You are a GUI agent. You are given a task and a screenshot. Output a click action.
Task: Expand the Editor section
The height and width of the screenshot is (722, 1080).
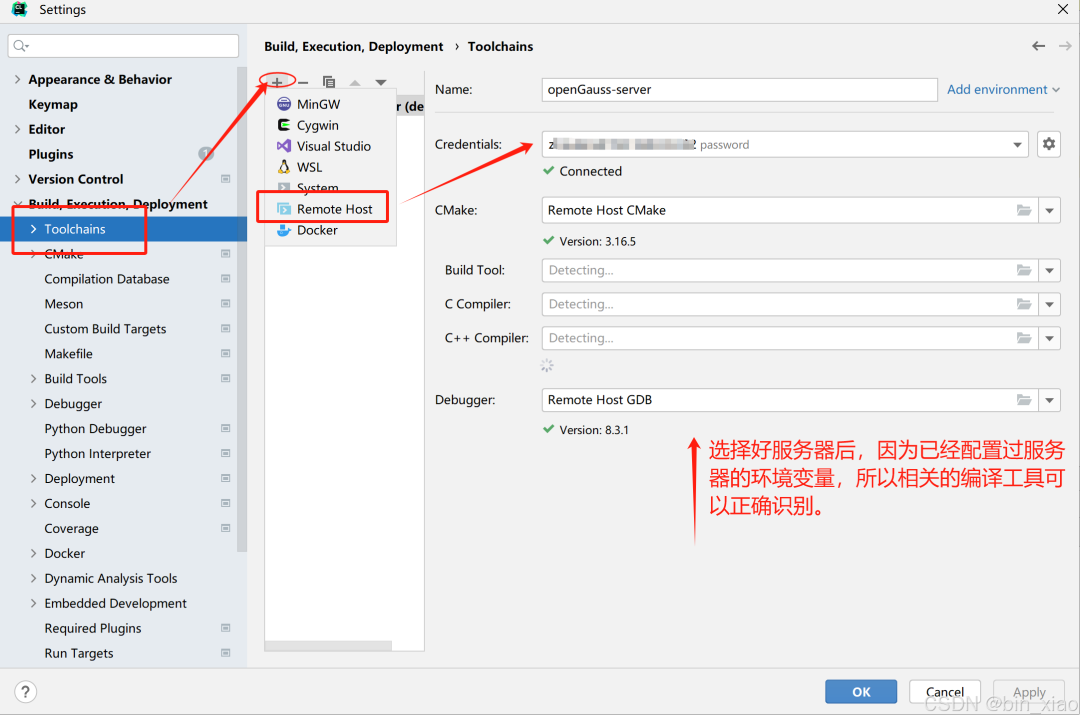pyautogui.click(x=17, y=129)
